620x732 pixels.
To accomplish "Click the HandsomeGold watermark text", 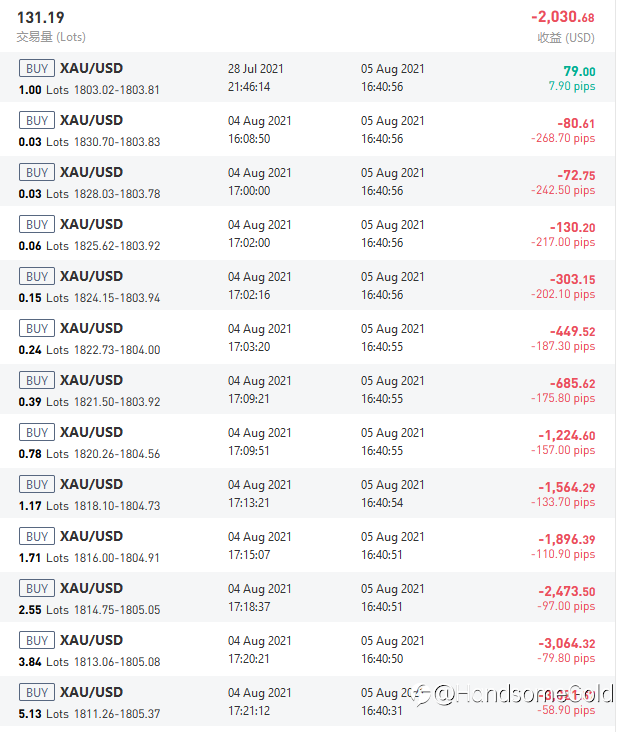I will 522,694.
